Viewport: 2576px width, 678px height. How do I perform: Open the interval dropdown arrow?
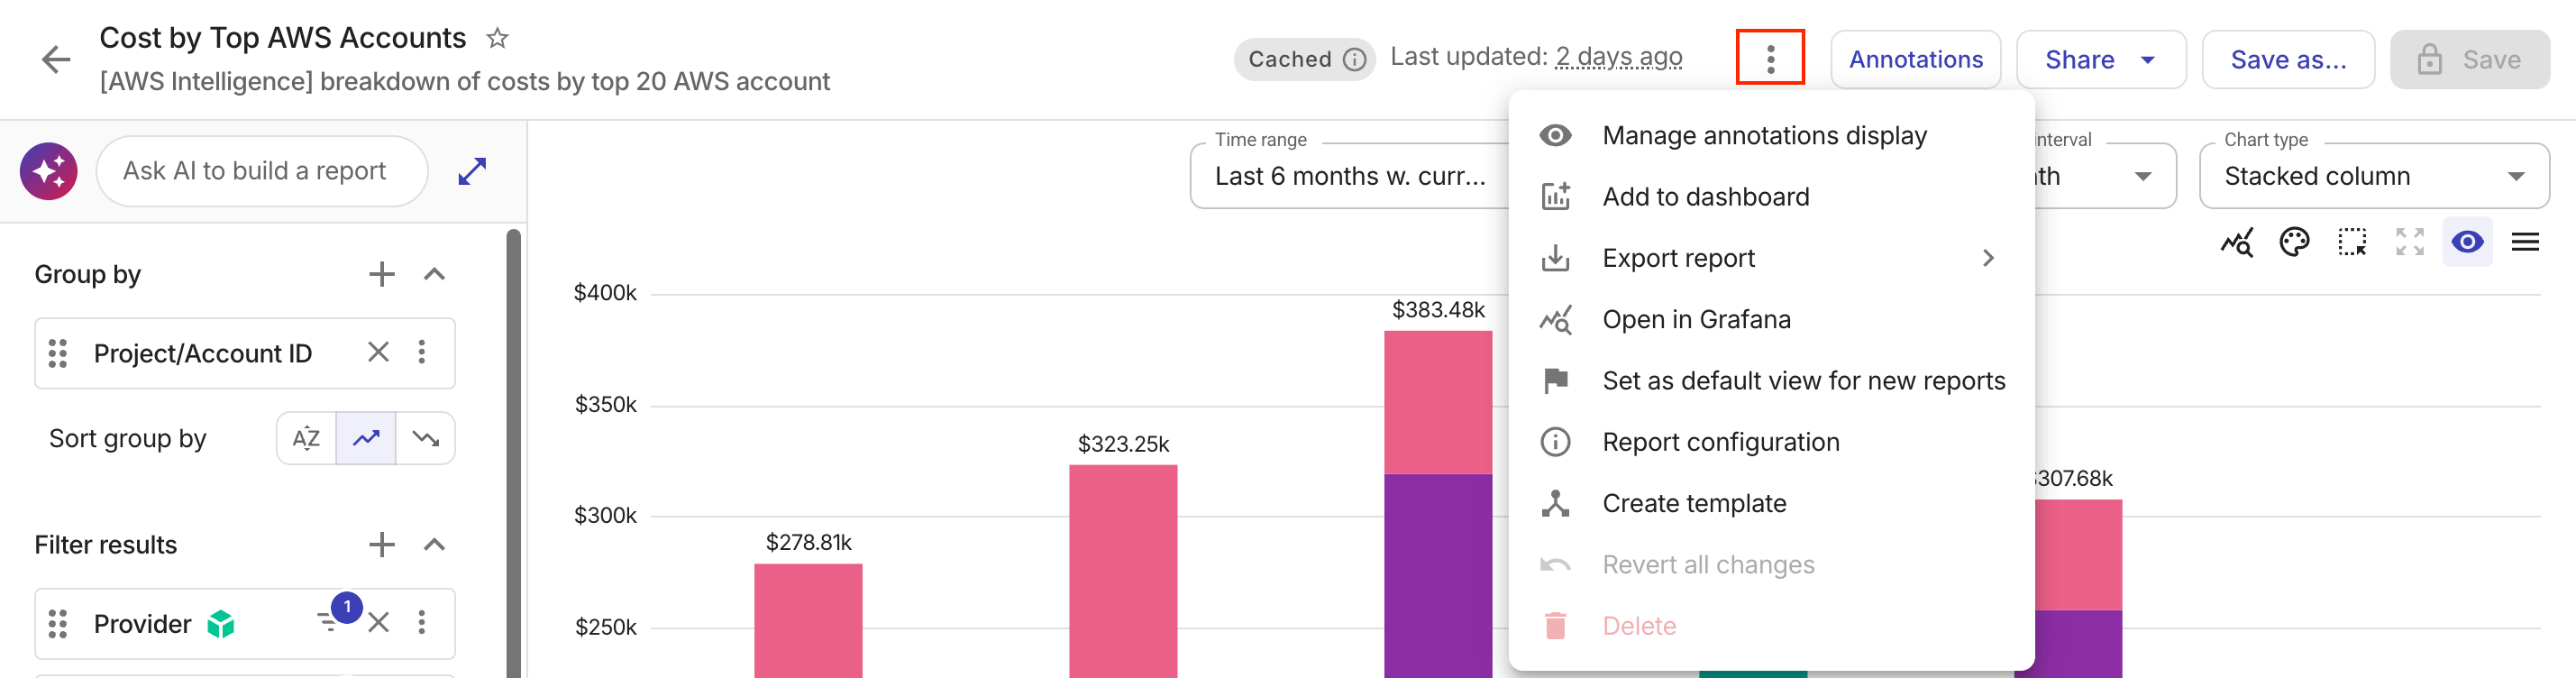click(x=2143, y=177)
